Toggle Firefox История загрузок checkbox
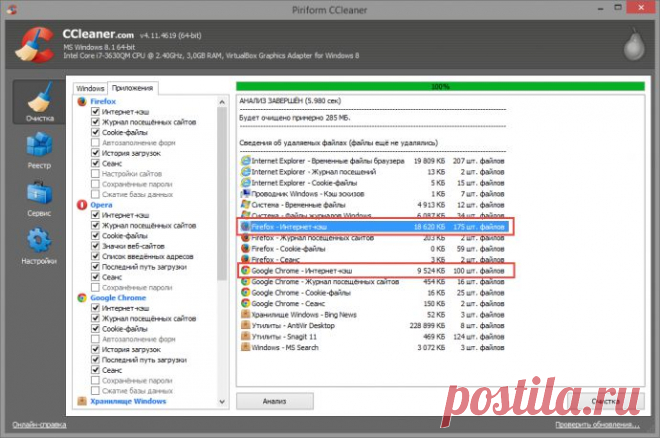Viewport: 660px width, 438px height. pyautogui.click(x=96, y=153)
